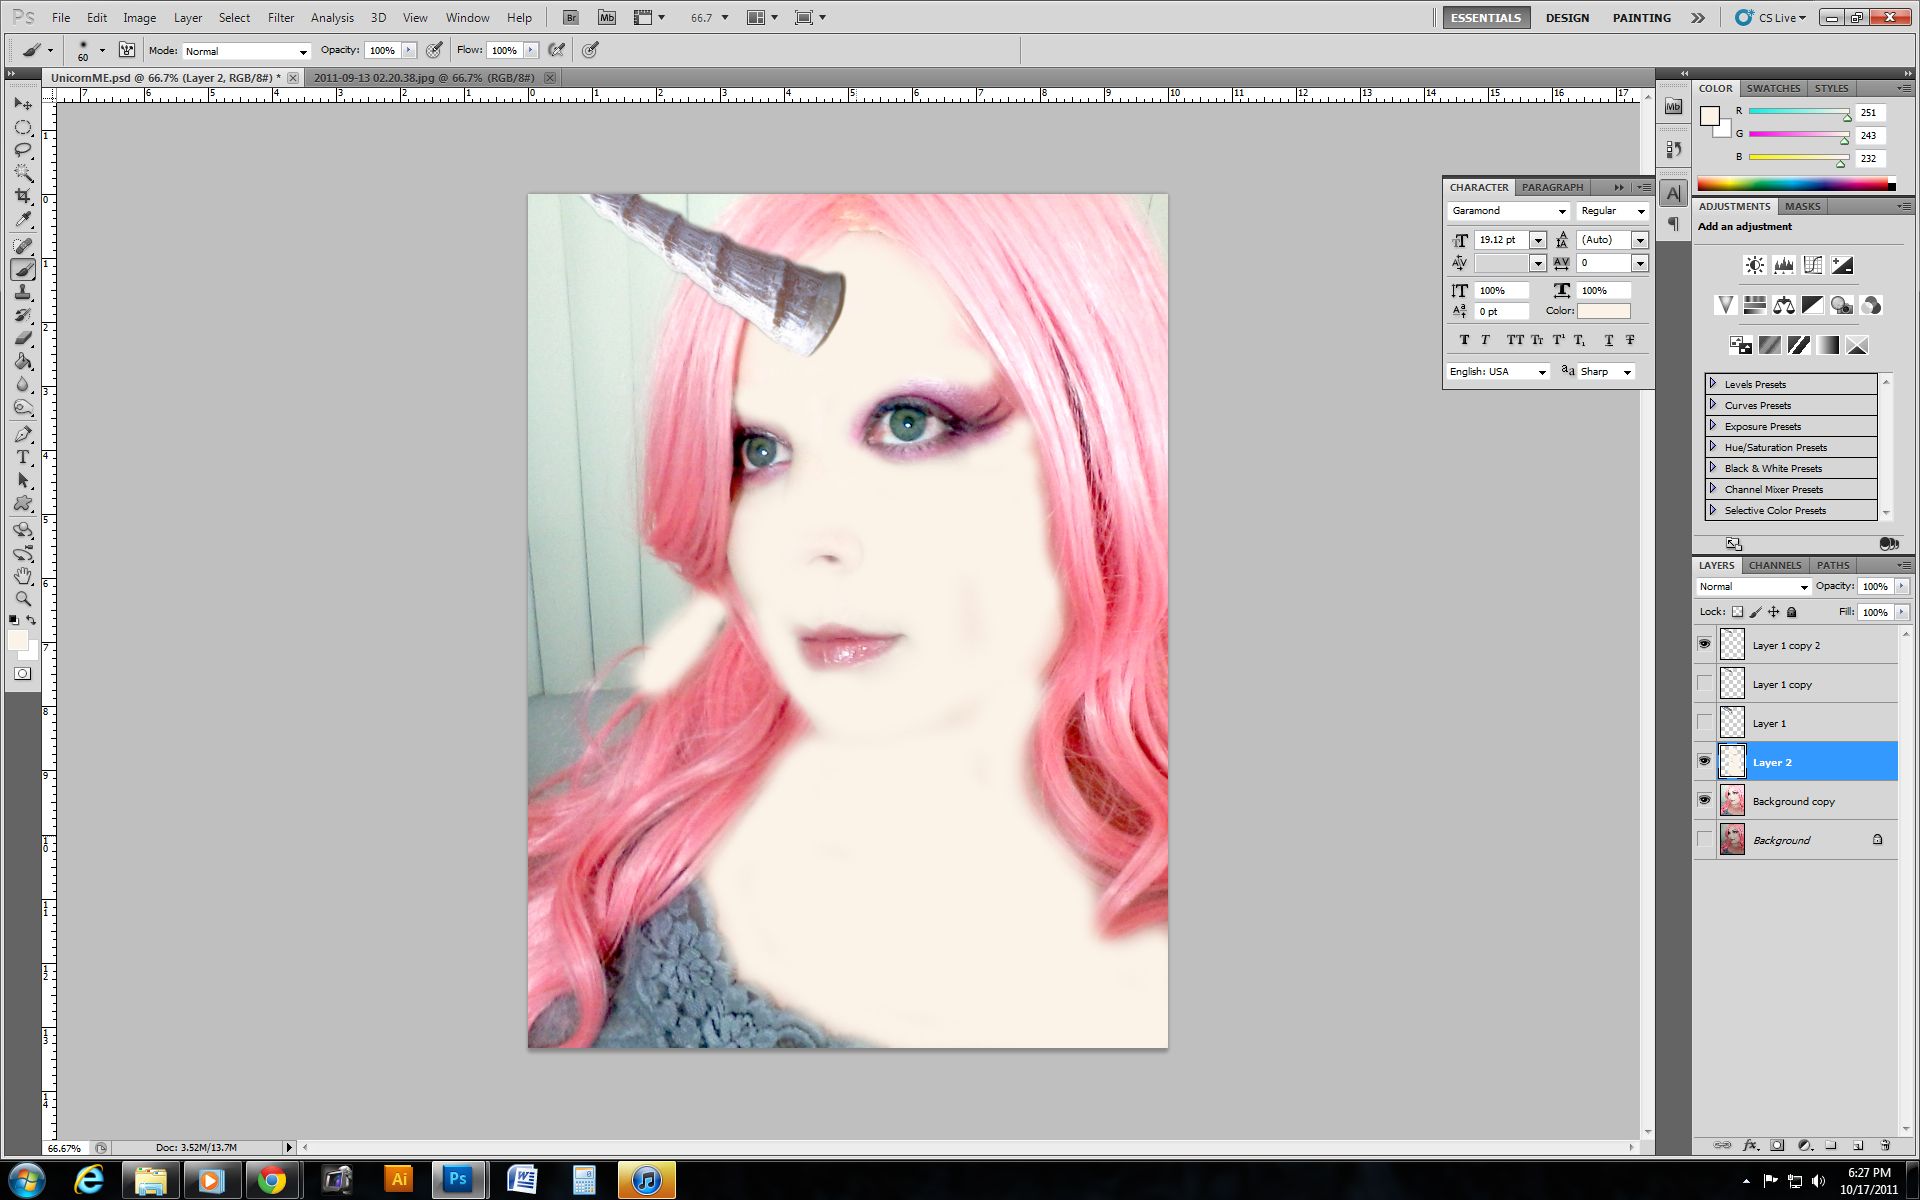
Task: Add layer style fx button
Action: click(x=1750, y=1145)
